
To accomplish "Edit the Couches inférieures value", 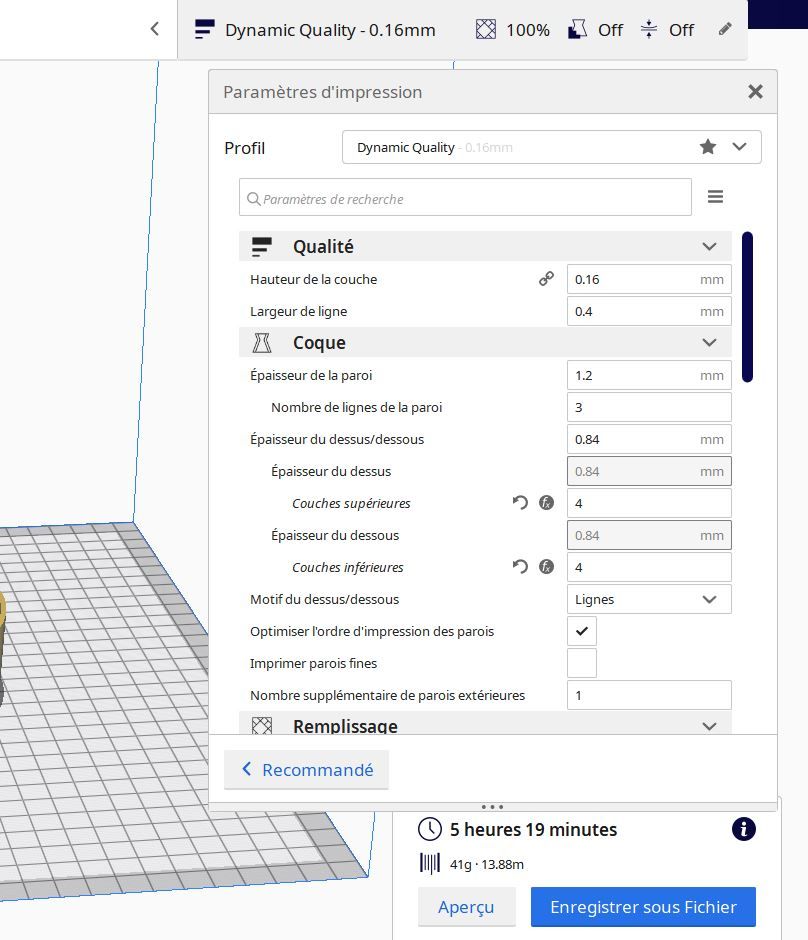I will 649,567.
